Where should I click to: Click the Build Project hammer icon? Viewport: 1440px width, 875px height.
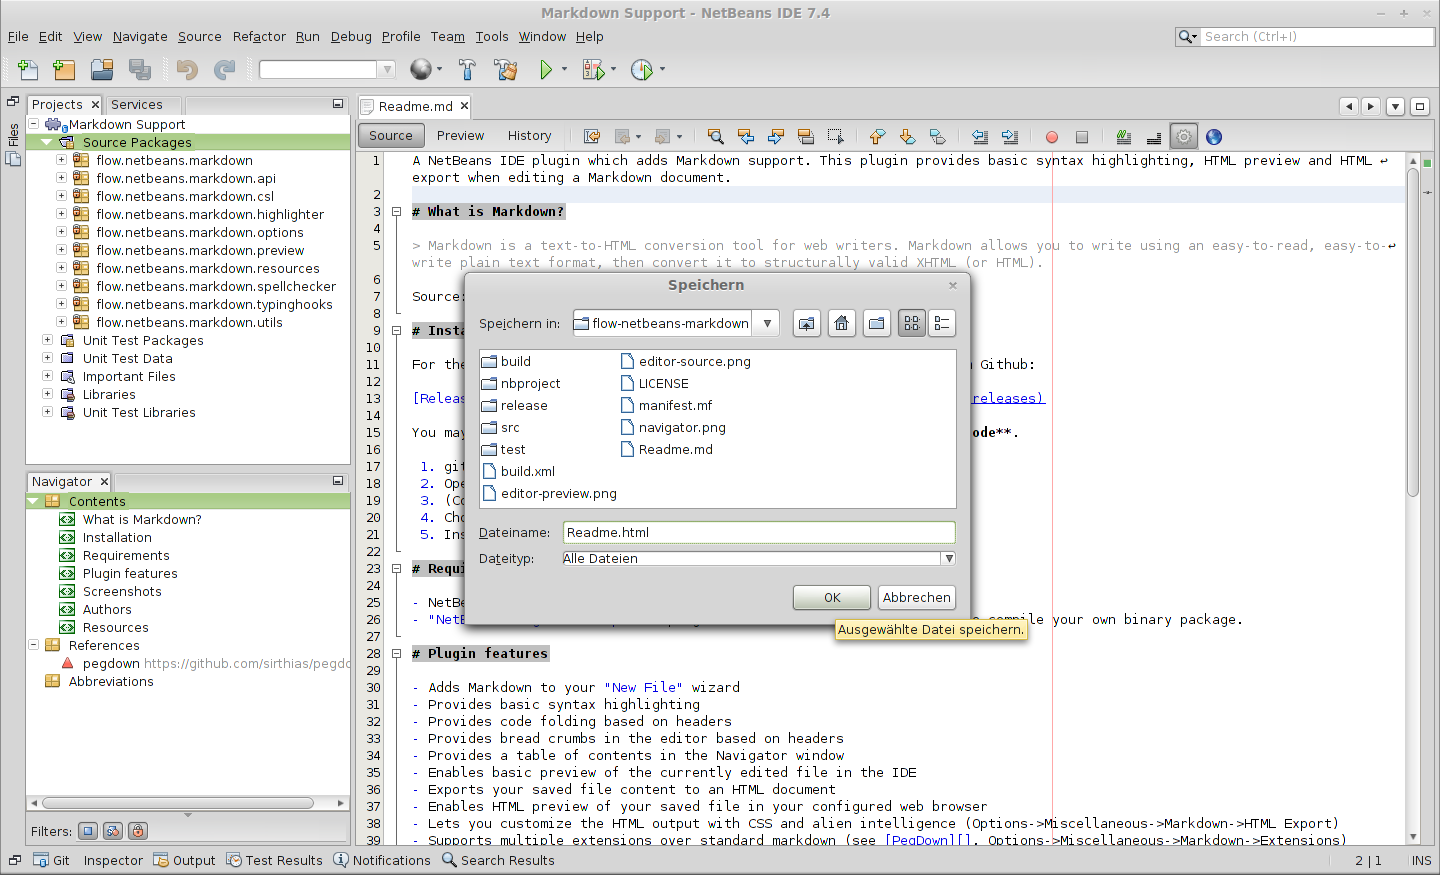(x=467, y=69)
